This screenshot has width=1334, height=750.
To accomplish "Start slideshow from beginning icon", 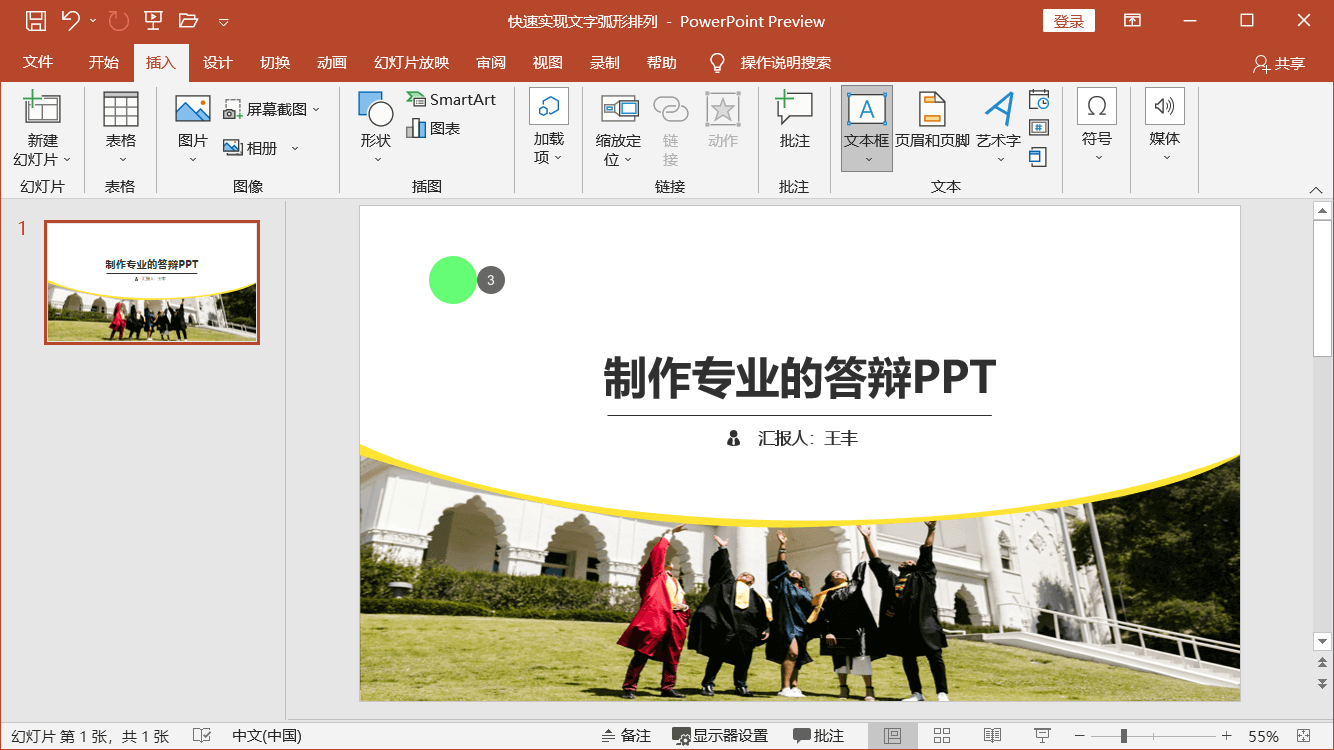I will 153,20.
